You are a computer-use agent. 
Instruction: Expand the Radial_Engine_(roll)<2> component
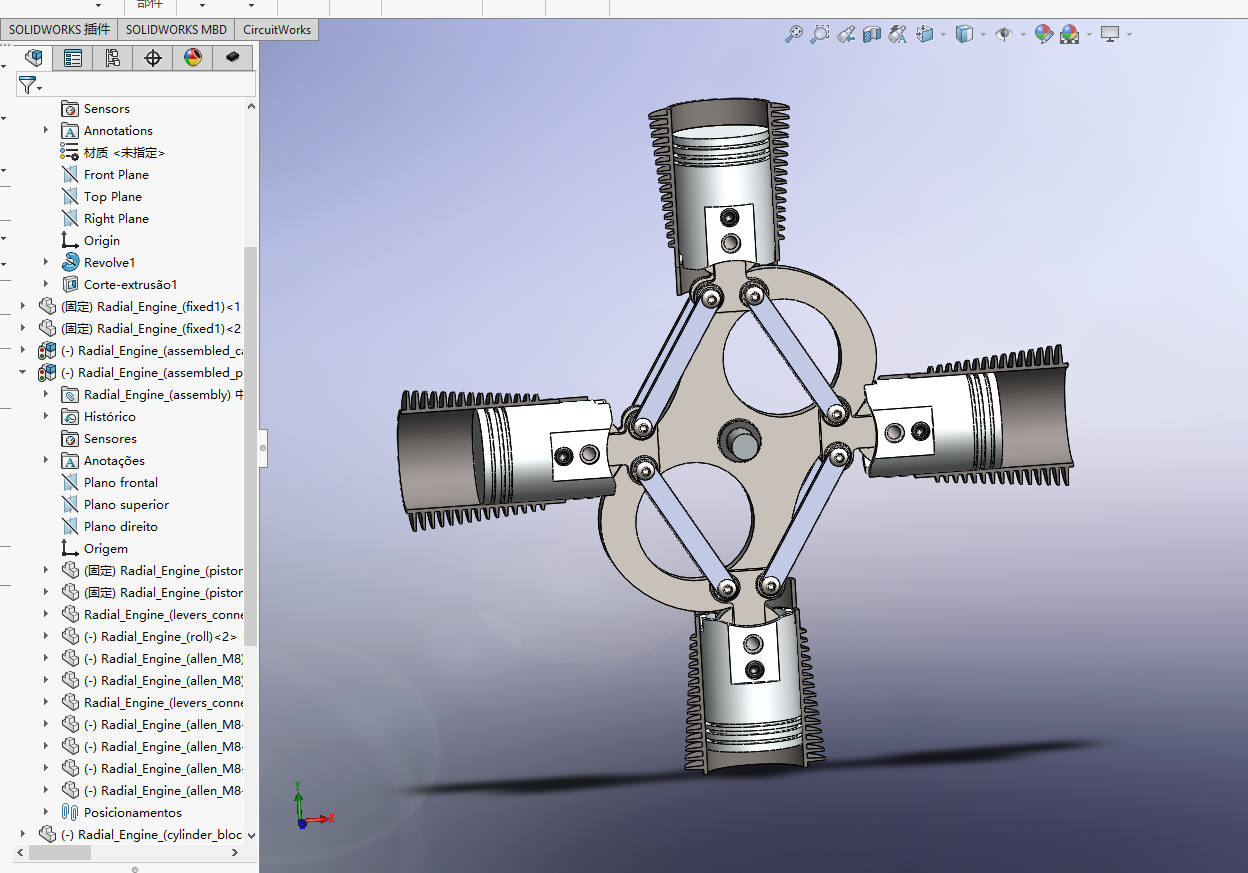pos(45,636)
